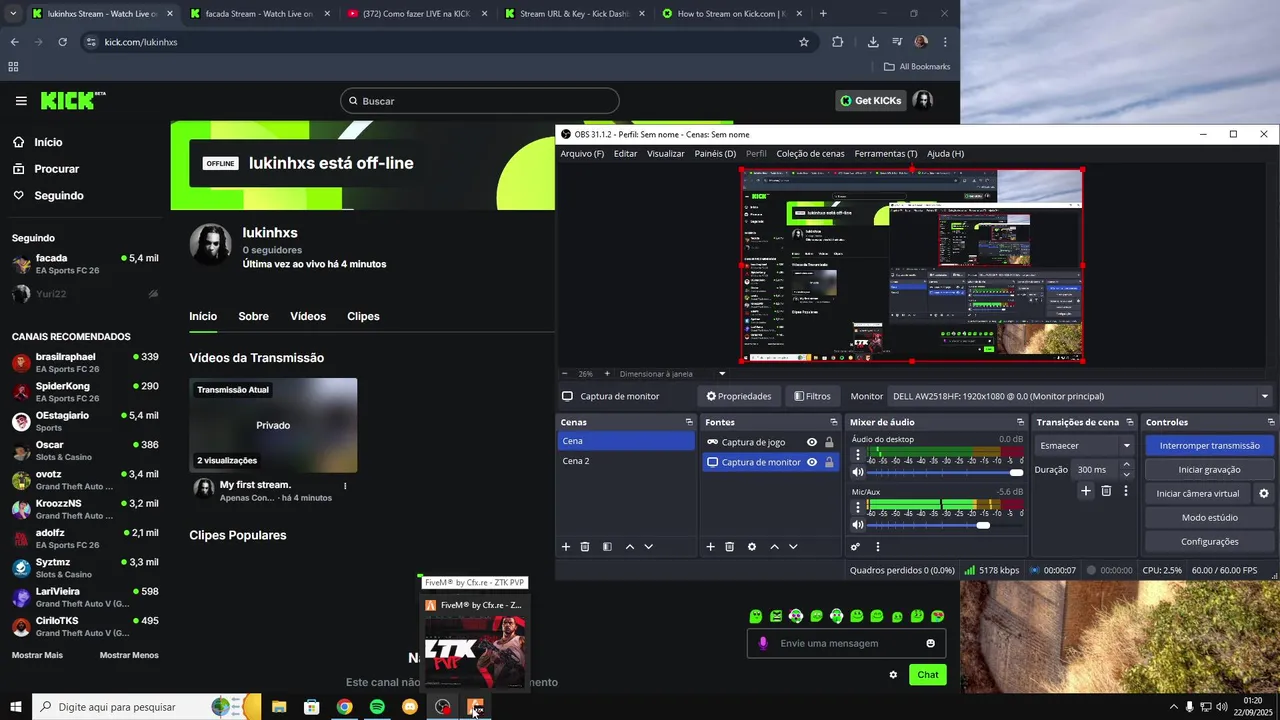Open chat settings gear on Kick
The height and width of the screenshot is (720, 1280).
pyautogui.click(x=893, y=675)
